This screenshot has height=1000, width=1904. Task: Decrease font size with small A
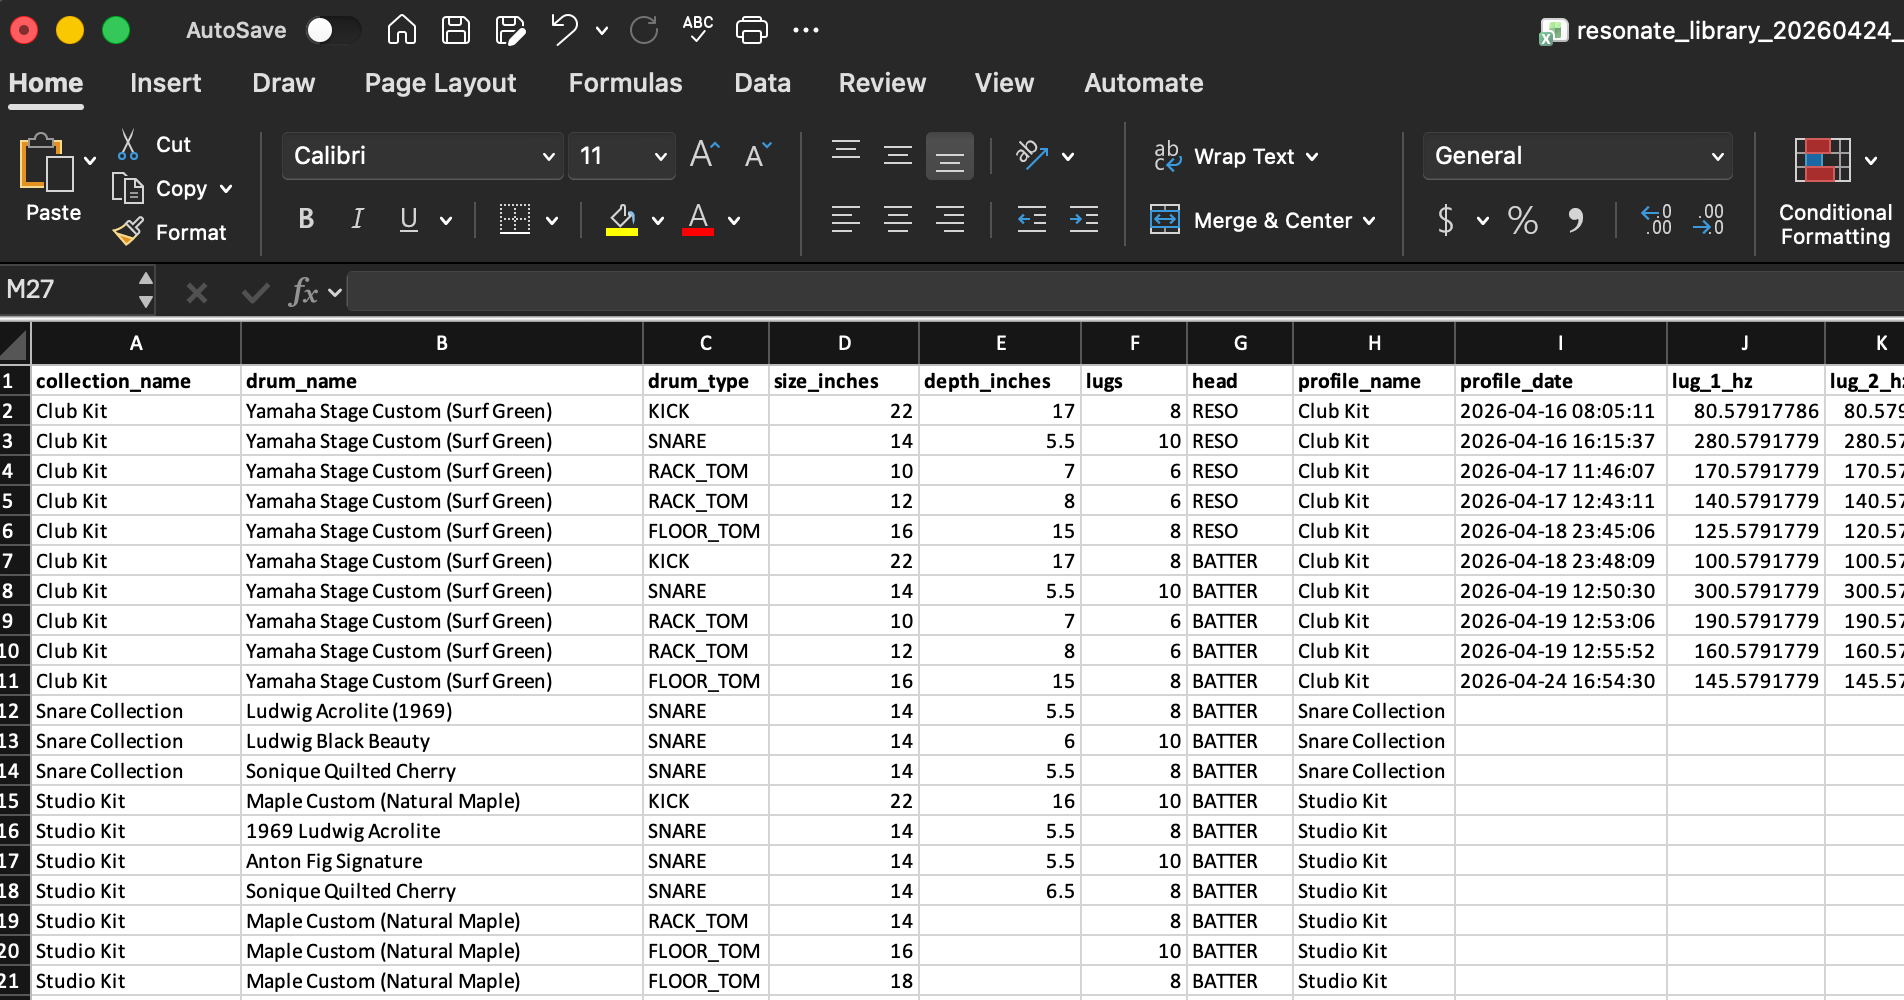coord(758,155)
